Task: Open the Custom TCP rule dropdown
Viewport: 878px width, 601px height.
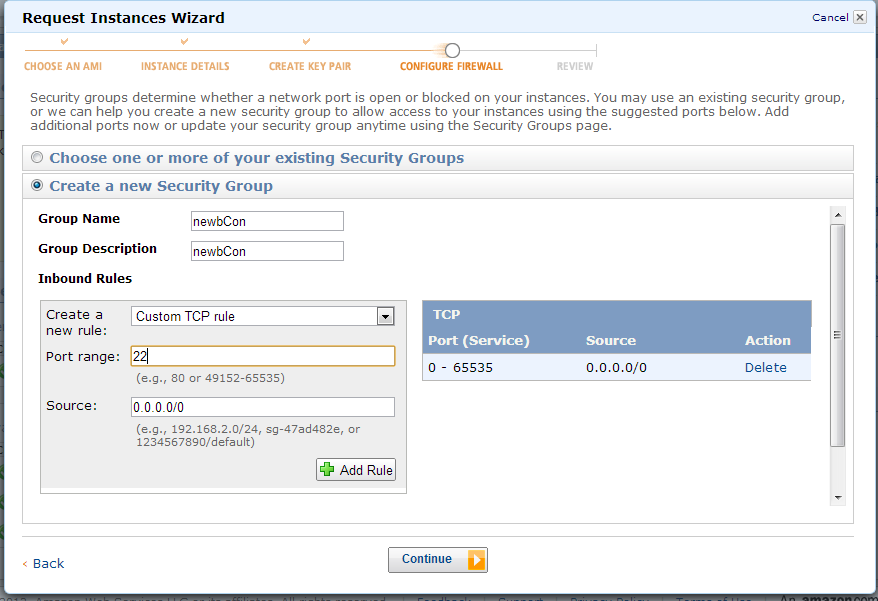Action: pyautogui.click(x=386, y=315)
